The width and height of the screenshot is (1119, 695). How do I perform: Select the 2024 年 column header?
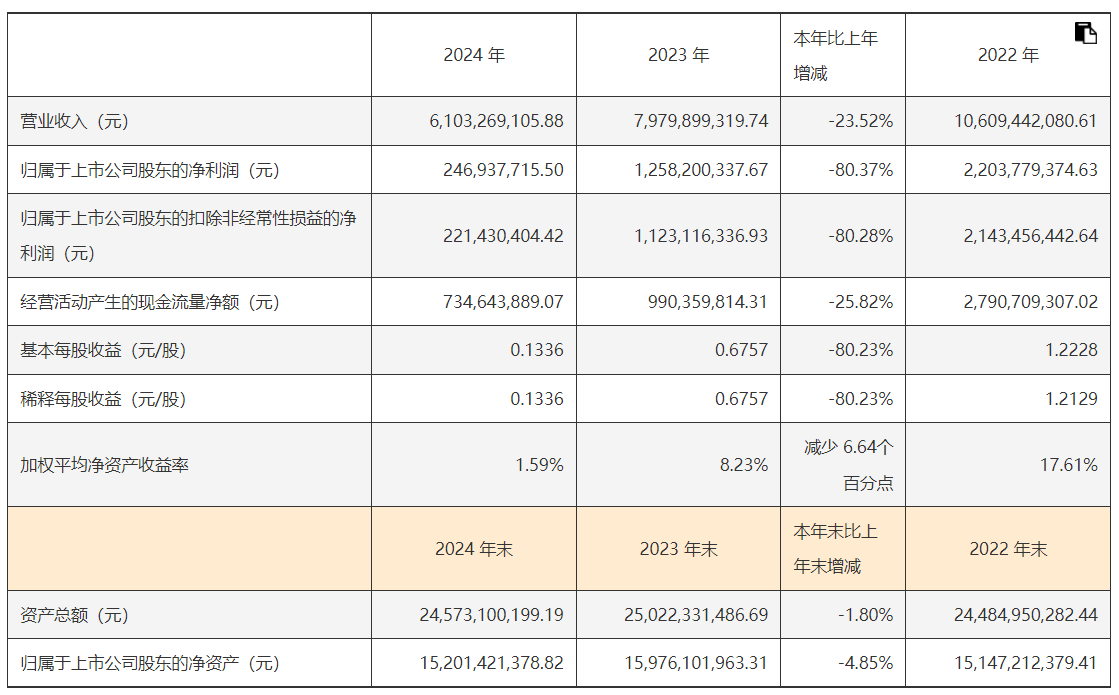pos(474,56)
